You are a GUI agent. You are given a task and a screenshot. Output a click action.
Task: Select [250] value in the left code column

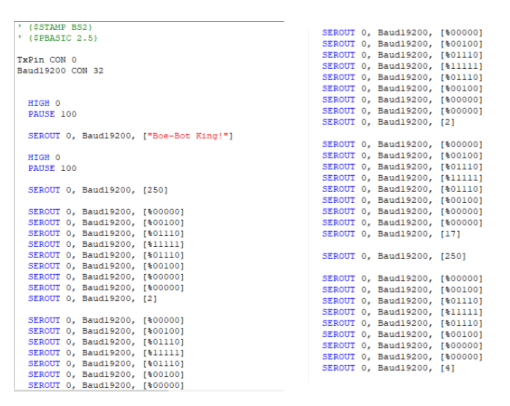(x=155, y=190)
